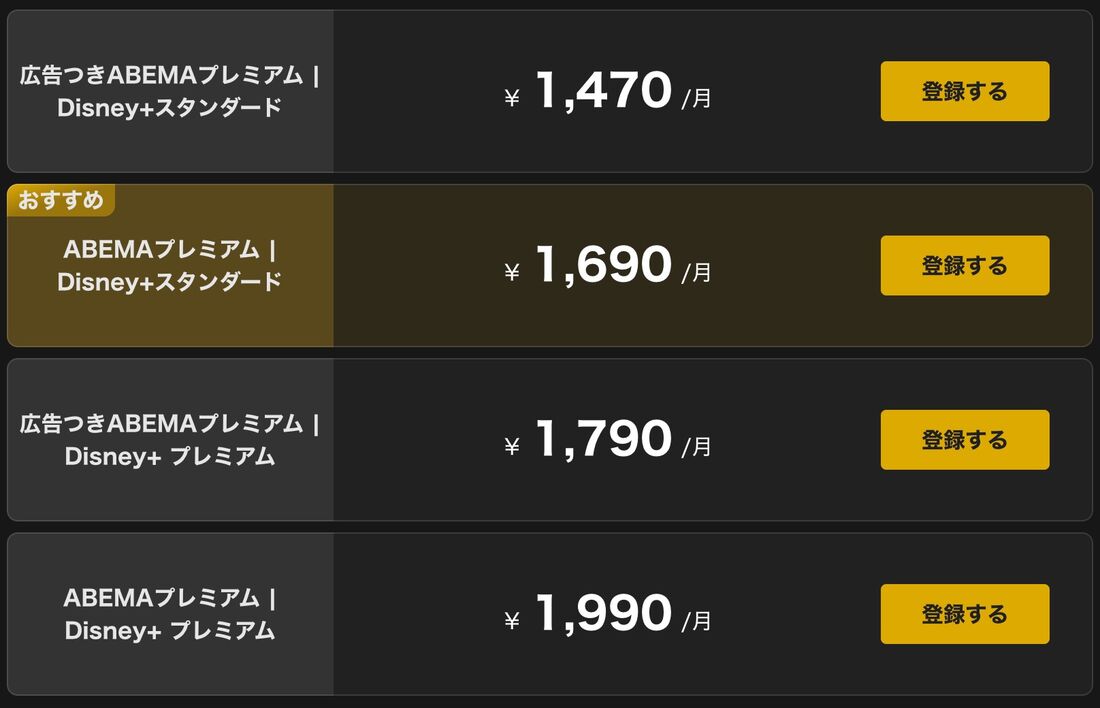1100x708 pixels.
Task: Click the yen symbol beside 1,990
Action: pos(512,620)
